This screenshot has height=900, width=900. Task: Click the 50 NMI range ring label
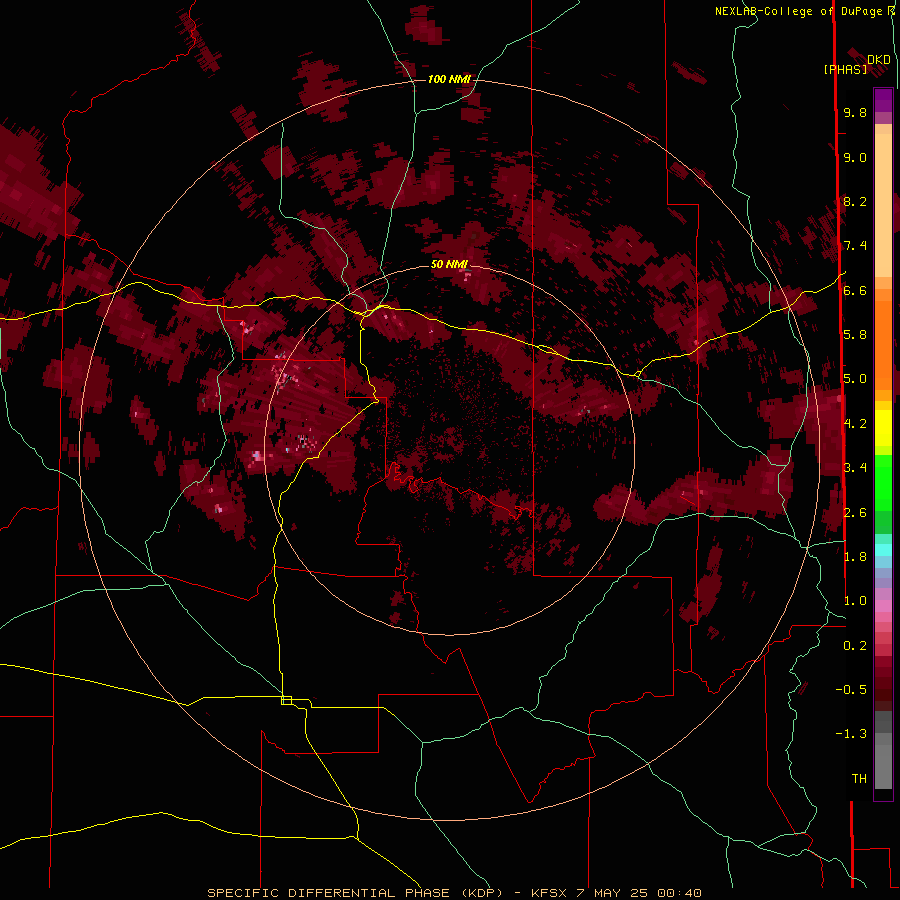[x=449, y=265]
